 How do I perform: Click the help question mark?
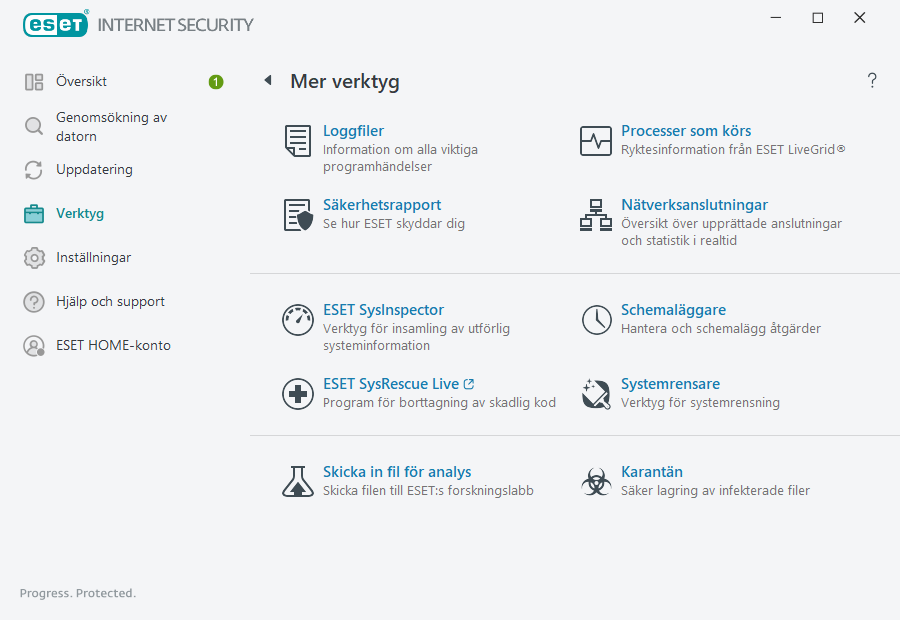pyautogui.click(x=871, y=80)
